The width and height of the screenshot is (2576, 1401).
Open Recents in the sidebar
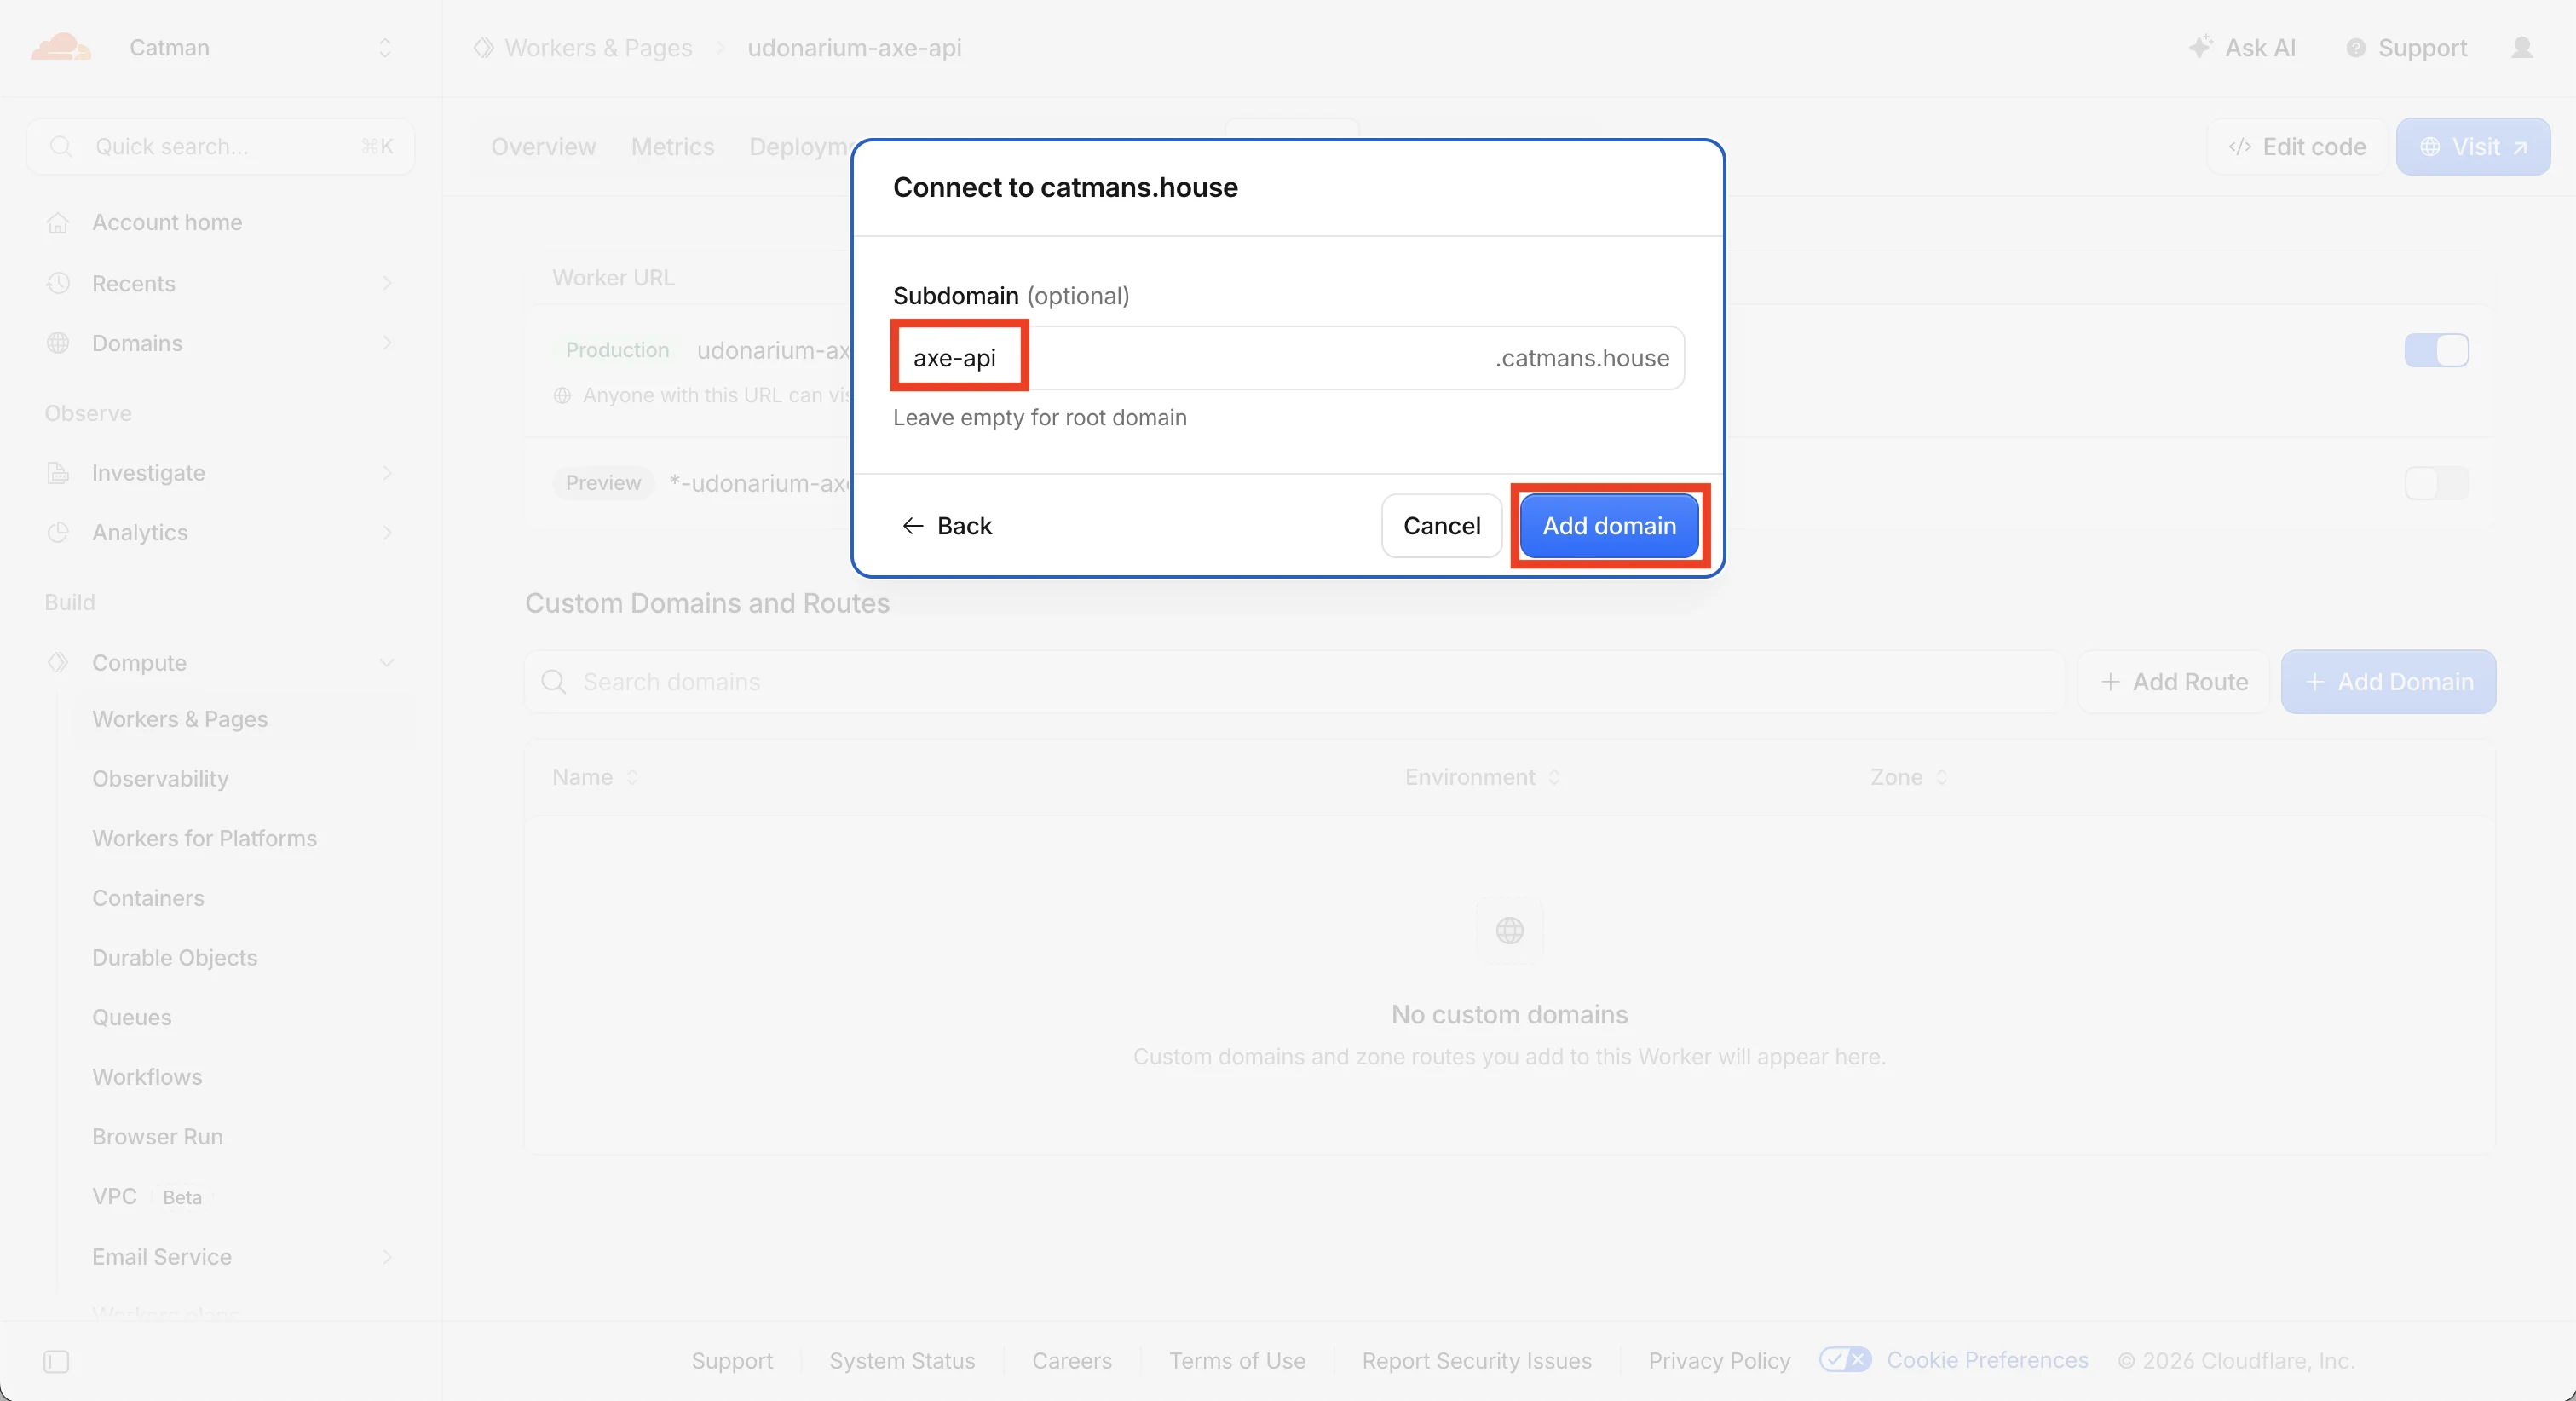click(x=133, y=283)
